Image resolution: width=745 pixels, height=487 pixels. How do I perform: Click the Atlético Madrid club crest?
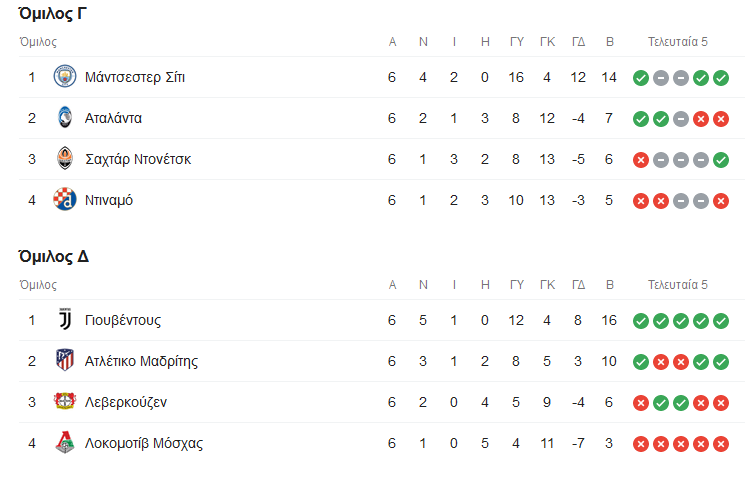(64, 361)
